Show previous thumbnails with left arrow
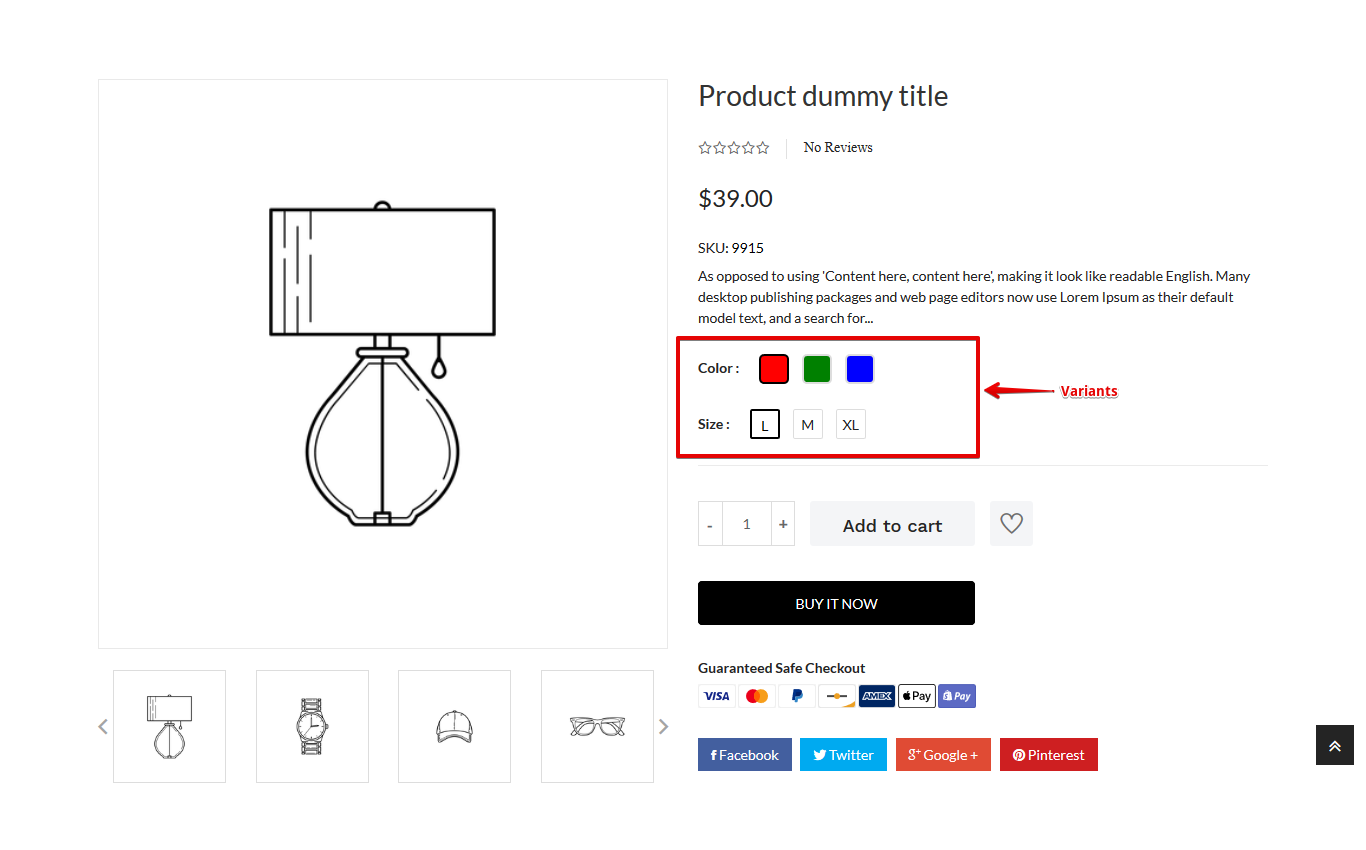This screenshot has height=850, width=1366. coord(103,727)
